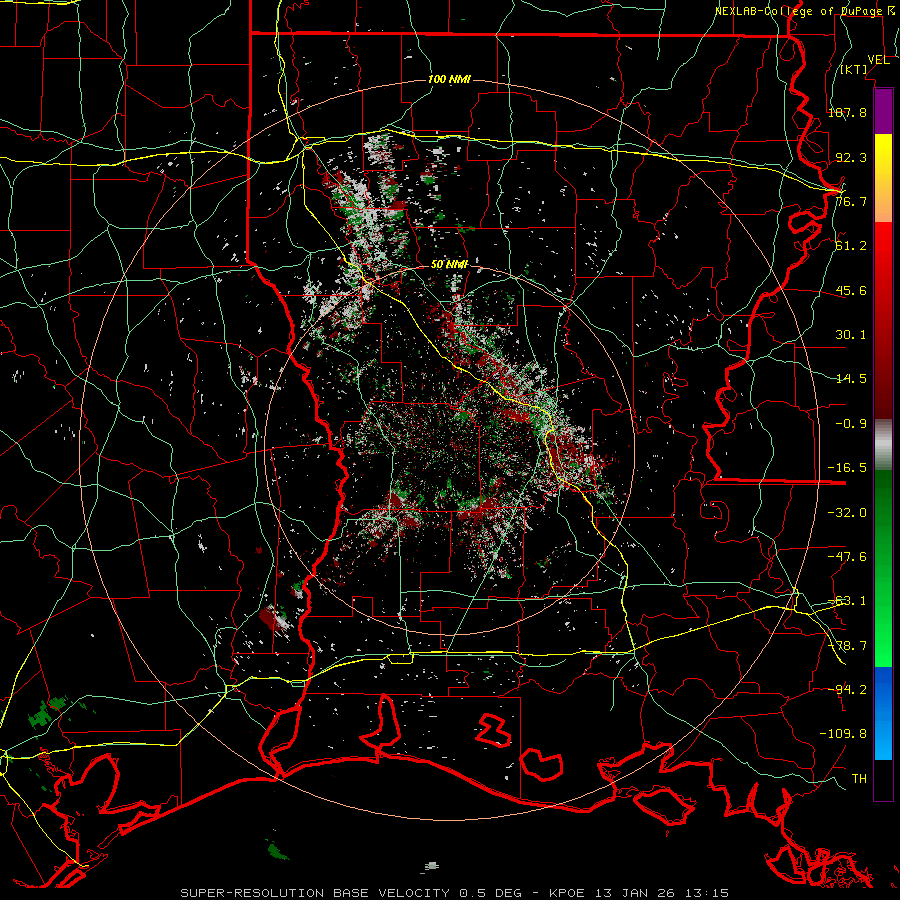Click the 14.5 velocity scale value
This screenshot has height=900, width=900.
851,379
